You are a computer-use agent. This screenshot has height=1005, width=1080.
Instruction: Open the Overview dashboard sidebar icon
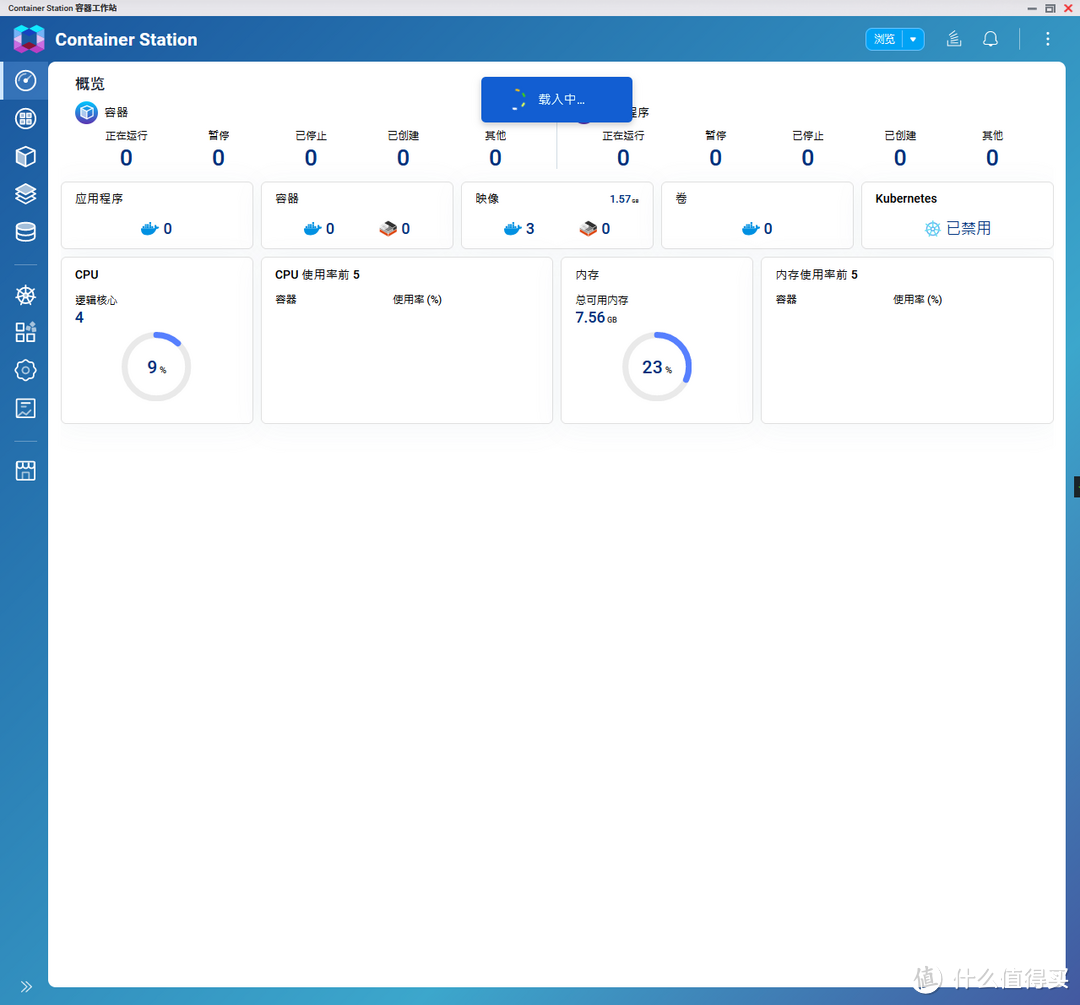tap(25, 81)
